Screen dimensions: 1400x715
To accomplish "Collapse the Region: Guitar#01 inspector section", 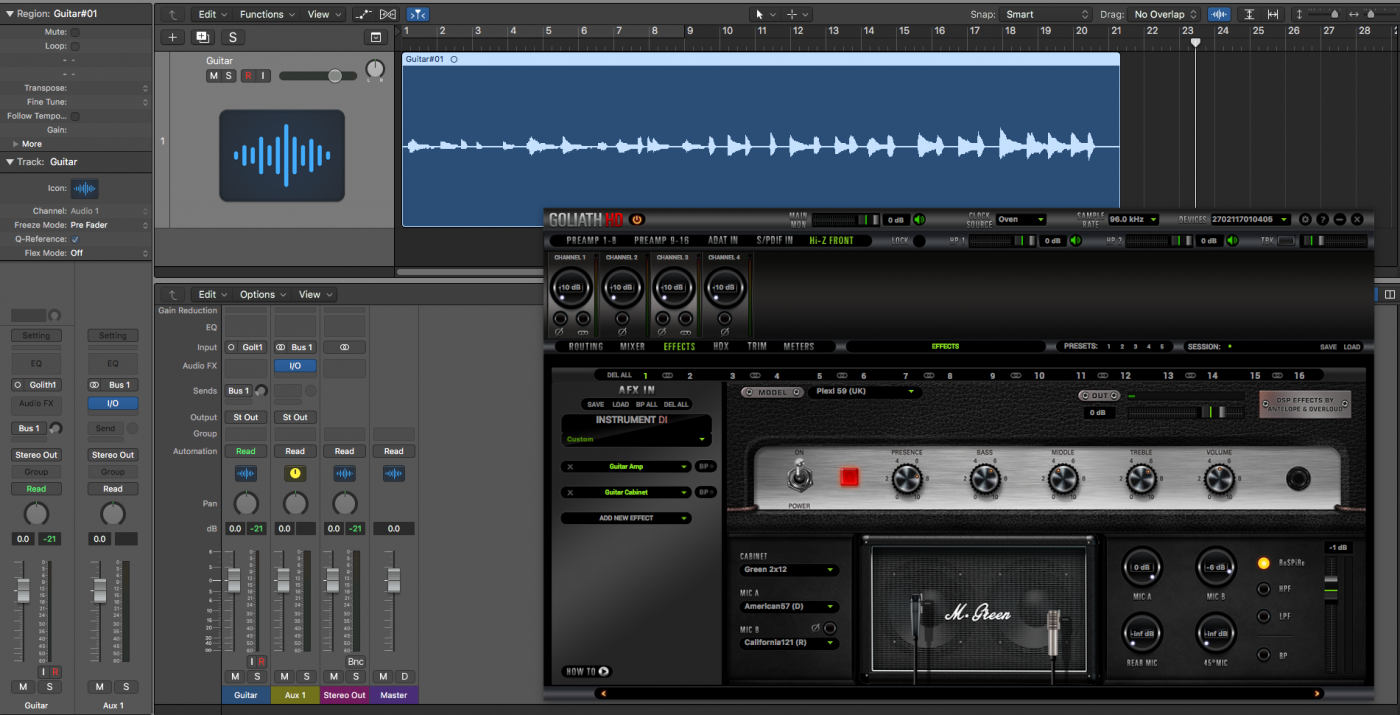I will pyautogui.click(x=10, y=14).
